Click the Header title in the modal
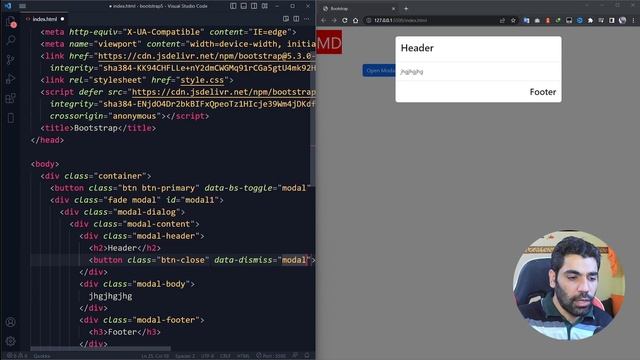This screenshot has width=640, height=360. point(417,48)
